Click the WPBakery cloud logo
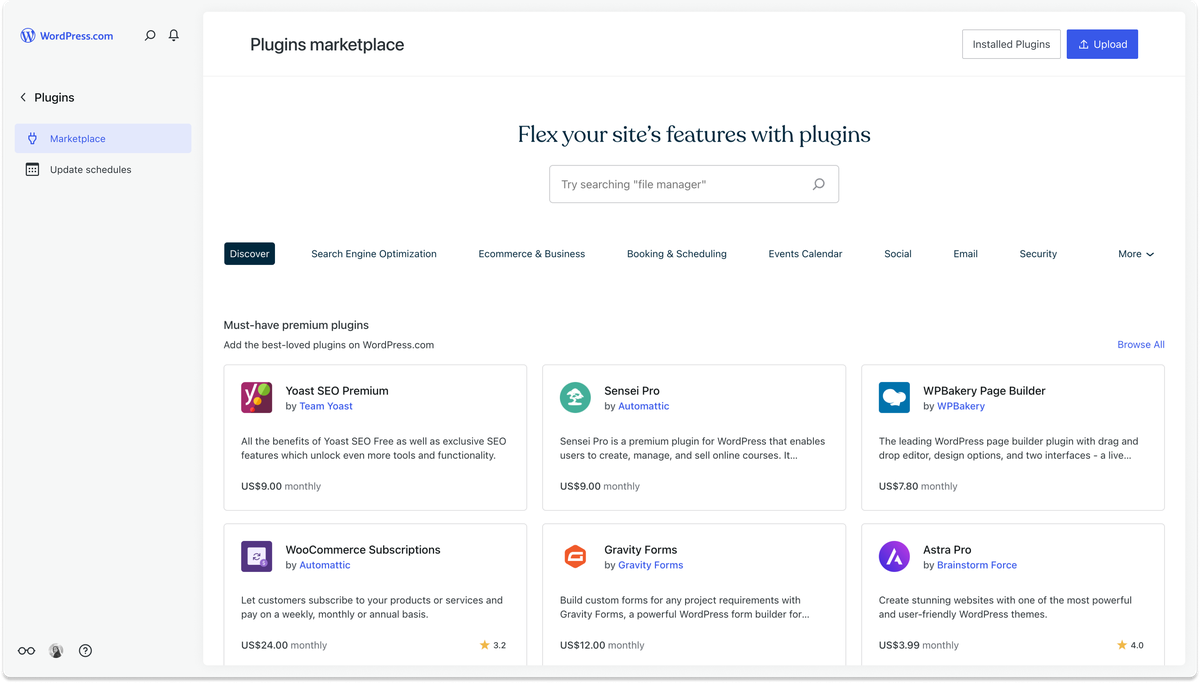The image size is (1200, 683). pyautogui.click(x=894, y=397)
